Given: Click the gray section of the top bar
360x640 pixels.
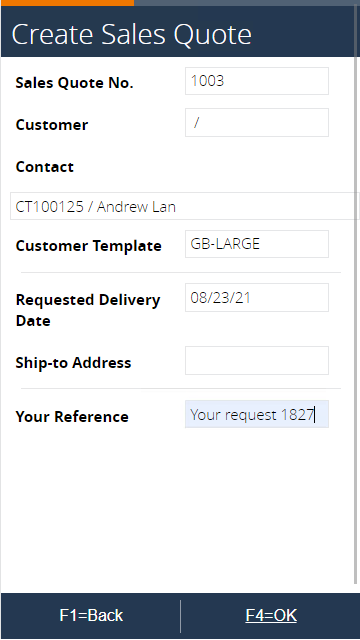Looking at the screenshot, I should click(x=247, y=3).
